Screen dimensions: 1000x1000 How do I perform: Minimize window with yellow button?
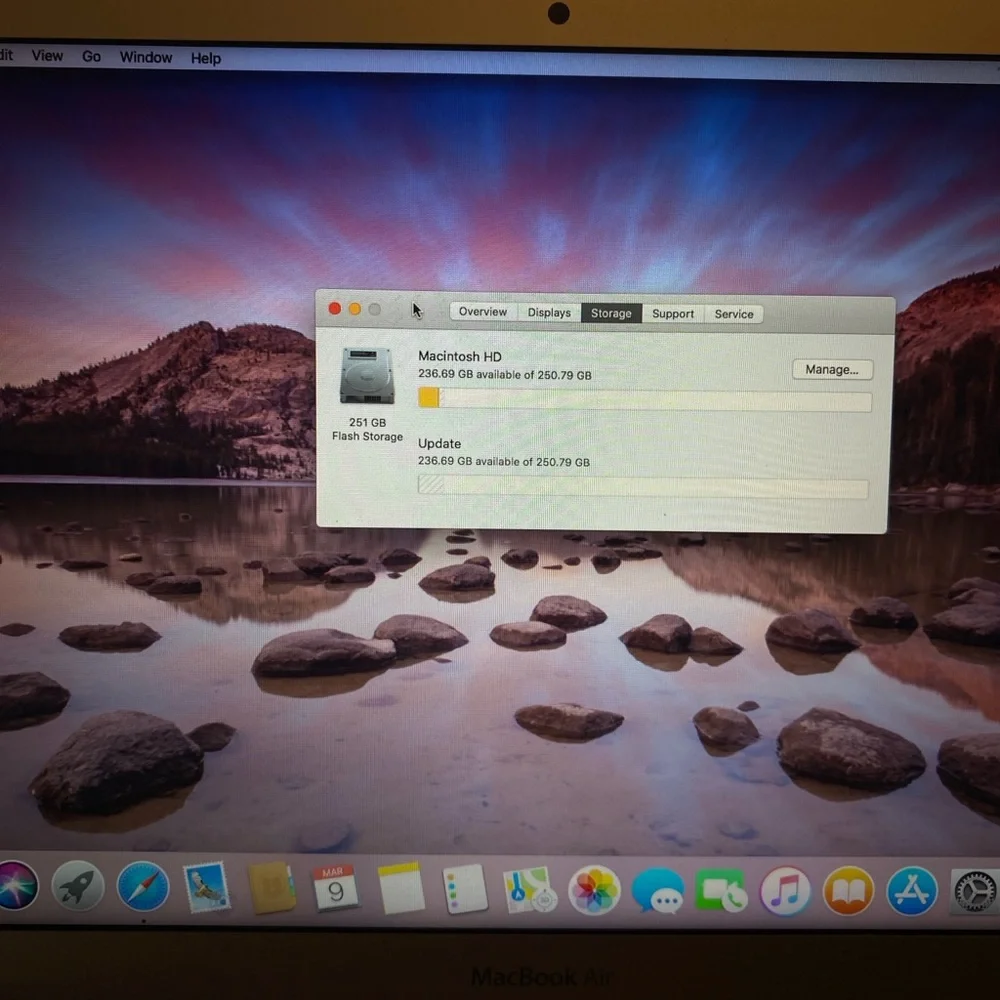[x=355, y=309]
